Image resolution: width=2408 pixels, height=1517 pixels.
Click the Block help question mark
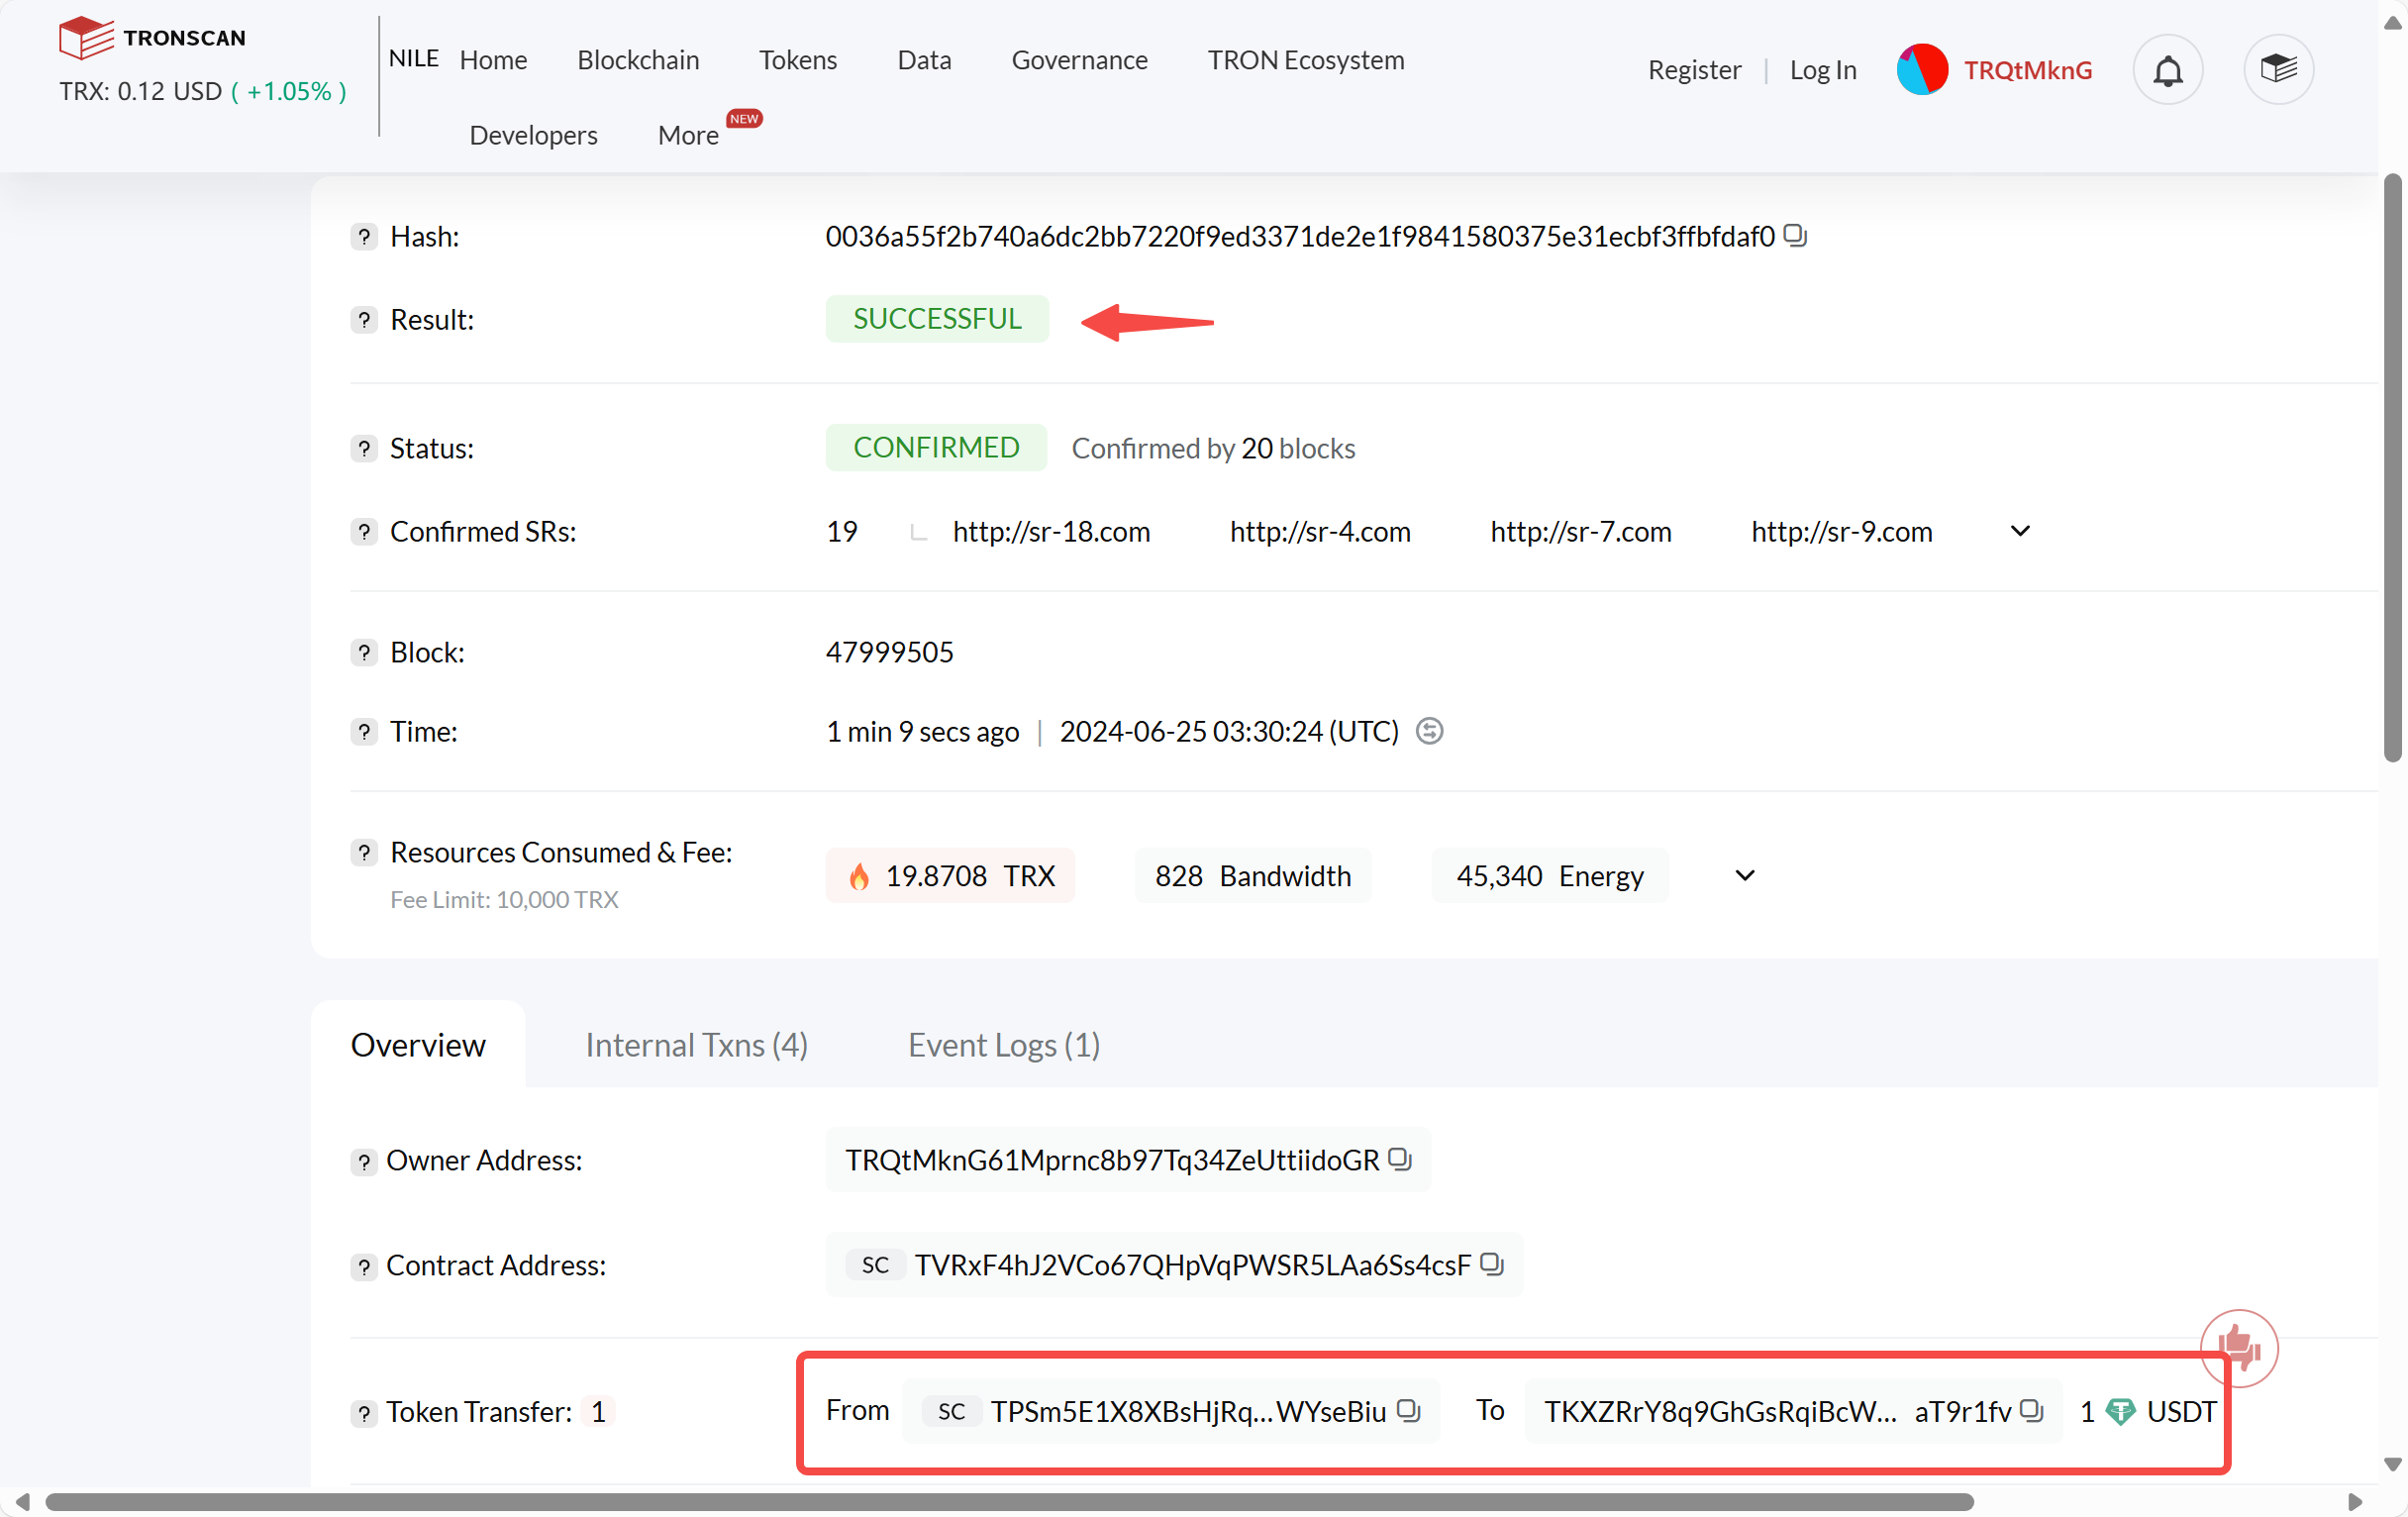point(364,653)
